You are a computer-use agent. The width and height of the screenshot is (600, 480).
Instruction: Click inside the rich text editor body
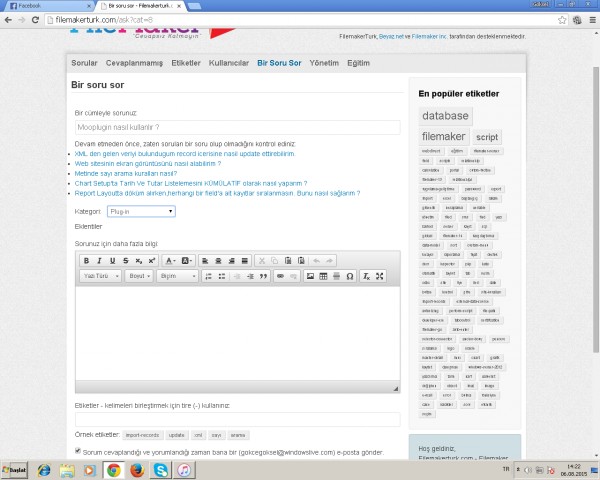pos(238,333)
